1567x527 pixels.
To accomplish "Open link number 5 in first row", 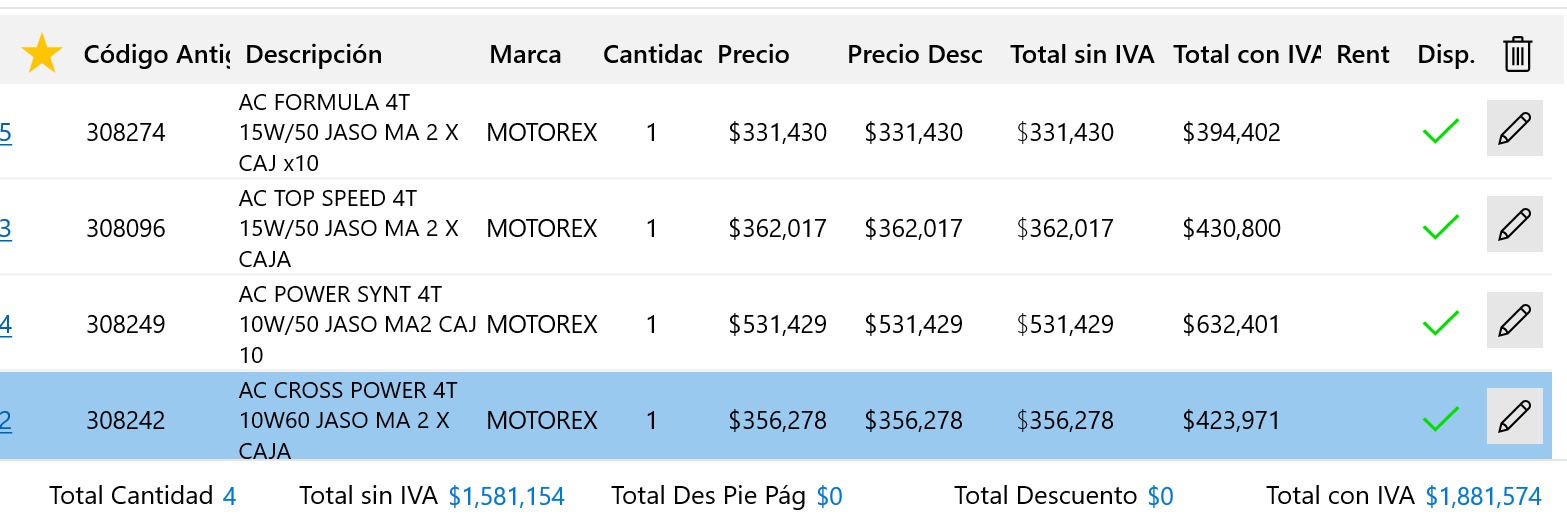I will 6,133.
